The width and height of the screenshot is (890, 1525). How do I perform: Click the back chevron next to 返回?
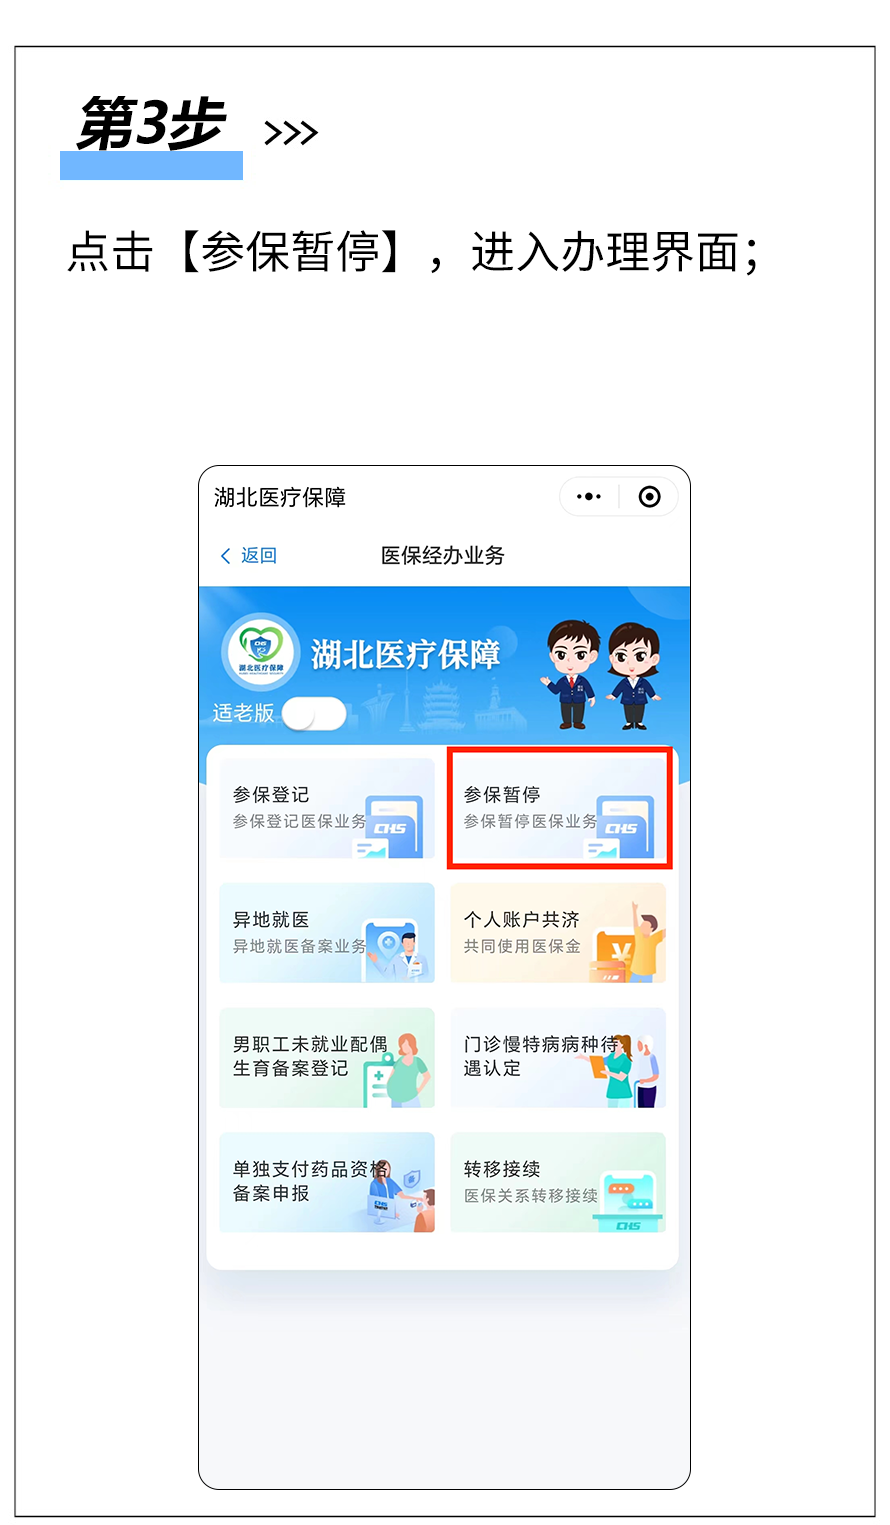[x=226, y=556]
